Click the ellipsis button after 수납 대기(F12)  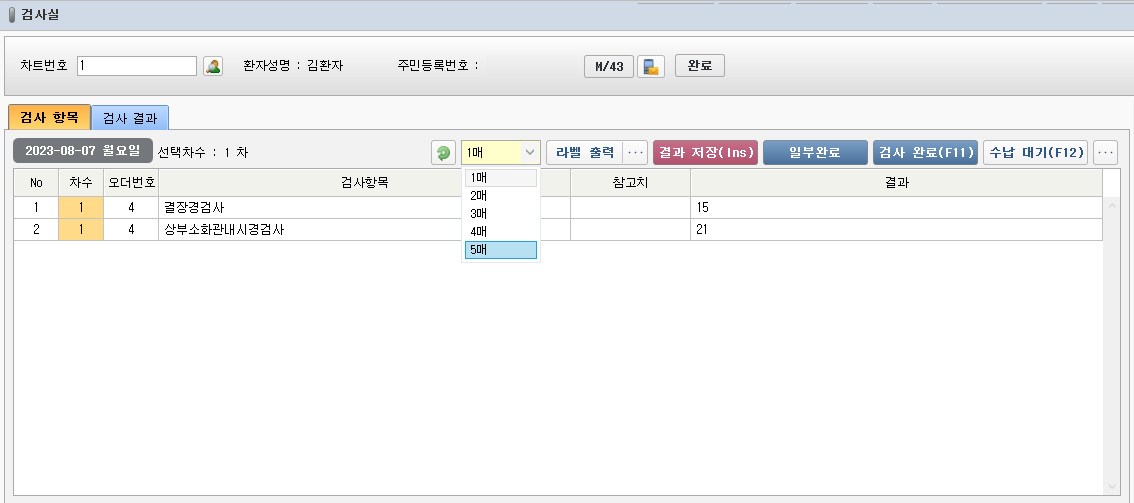[1105, 153]
